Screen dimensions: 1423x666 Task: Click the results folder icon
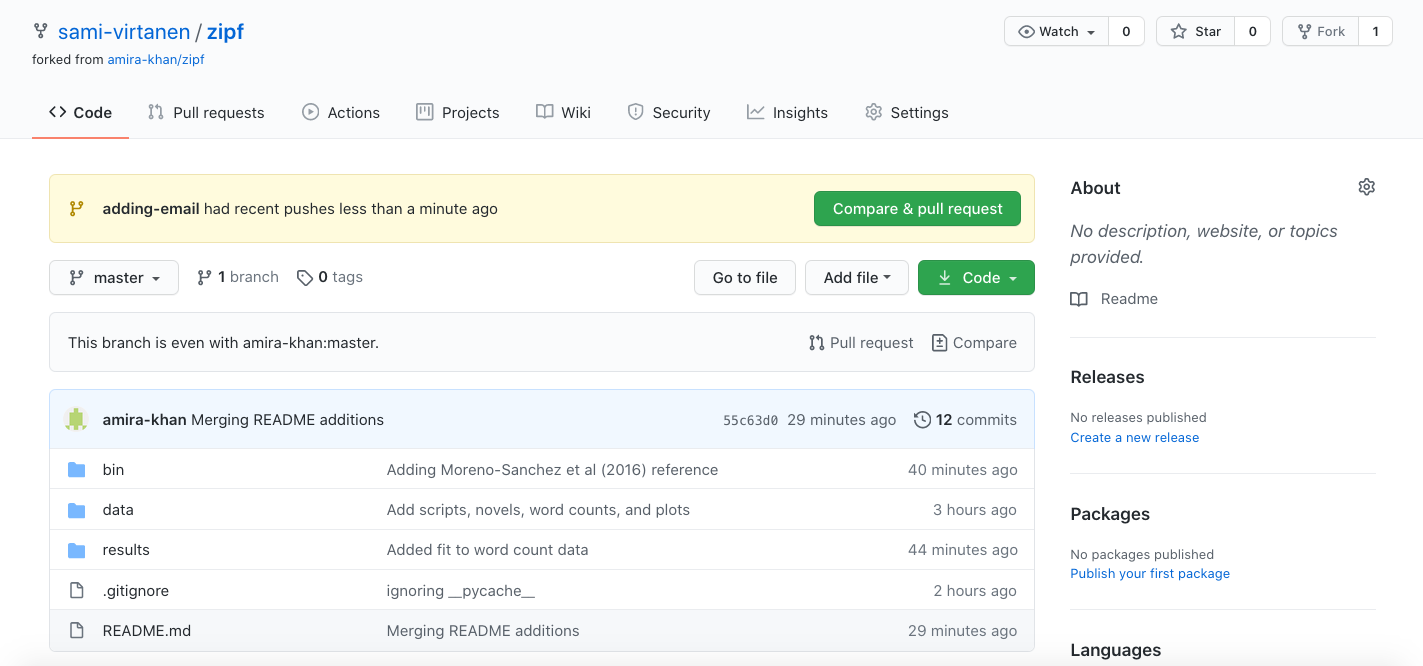76,550
